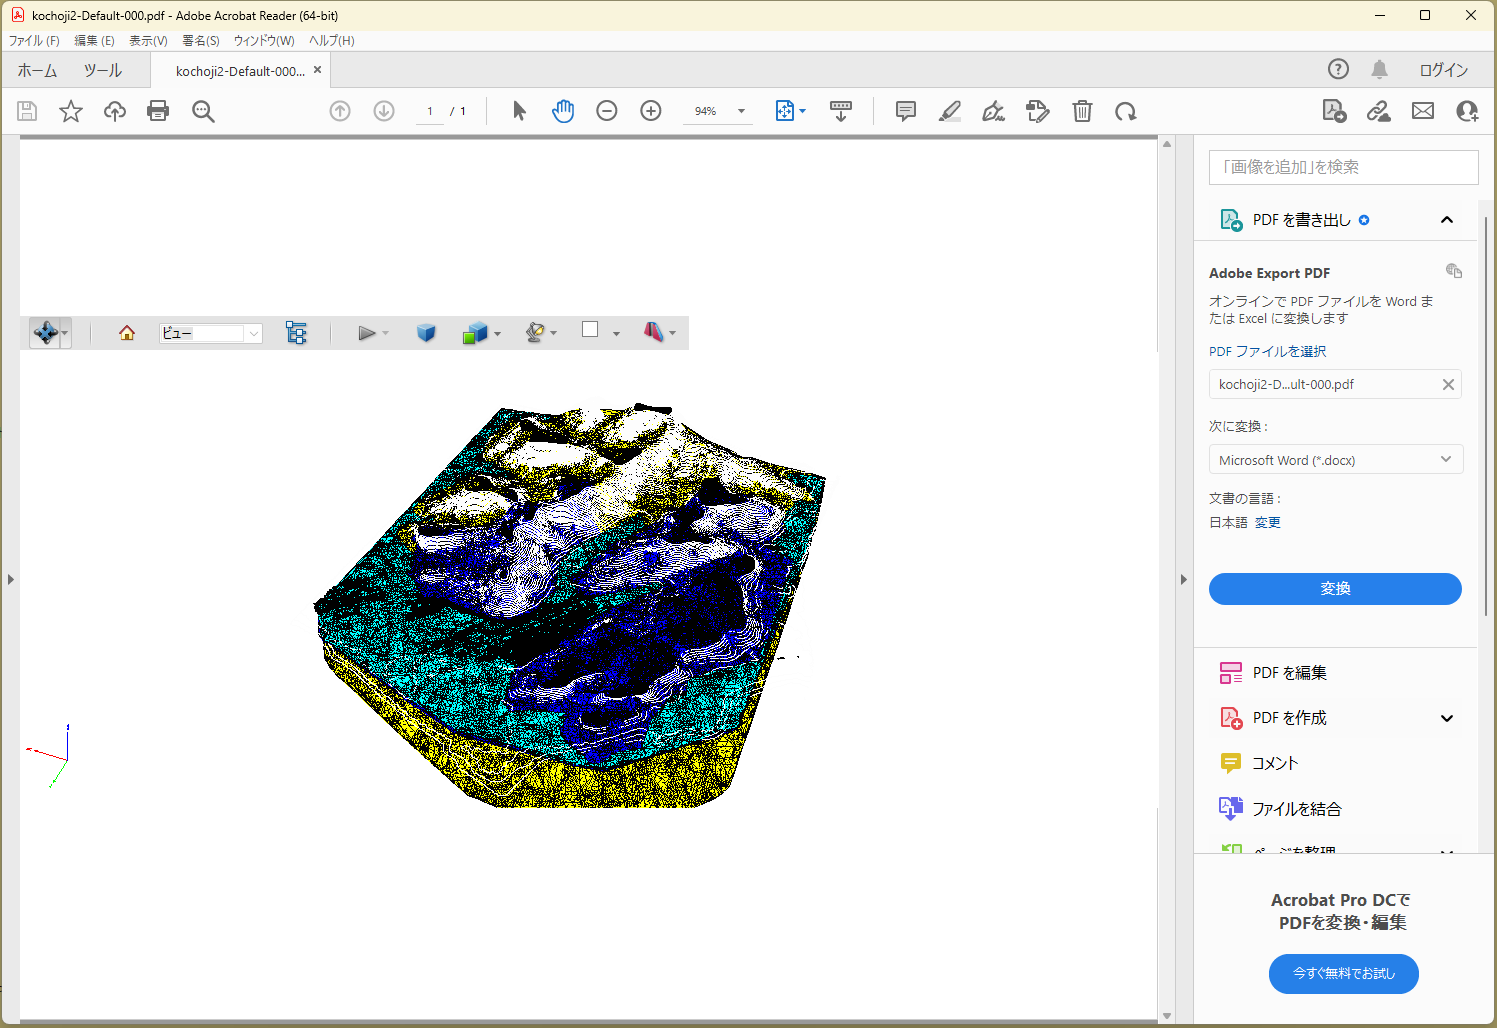1497x1028 pixels.
Task: Bookmark the document with the star icon
Action: pyautogui.click(x=71, y=111)
